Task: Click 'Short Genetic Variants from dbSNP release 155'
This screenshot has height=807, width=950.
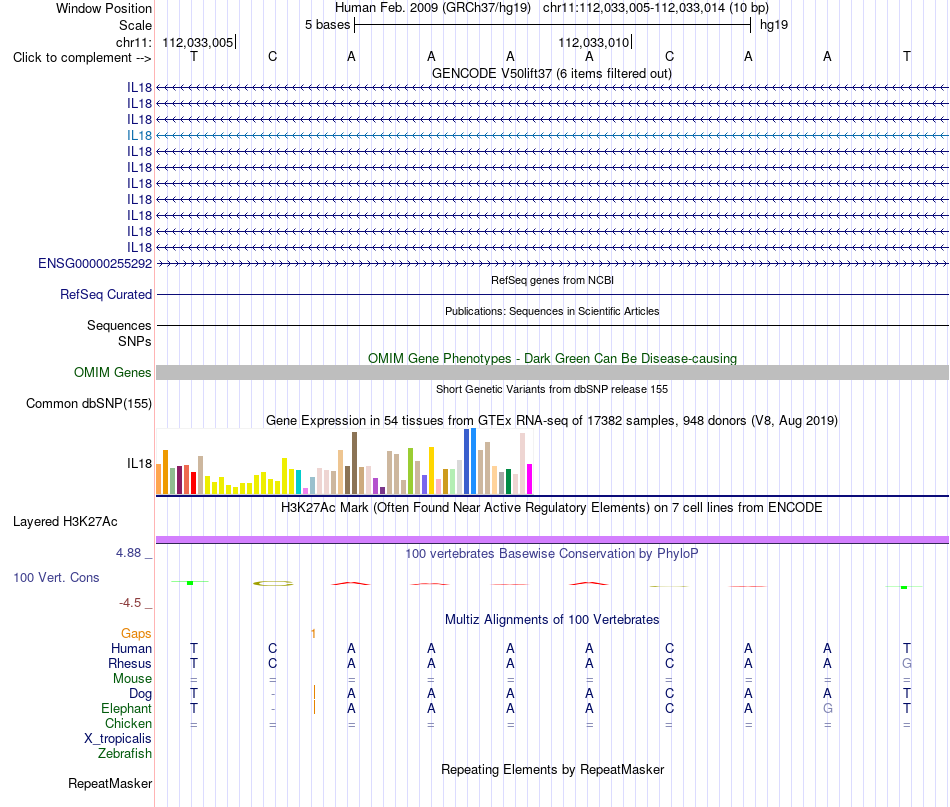Action: tap(552, 390)
